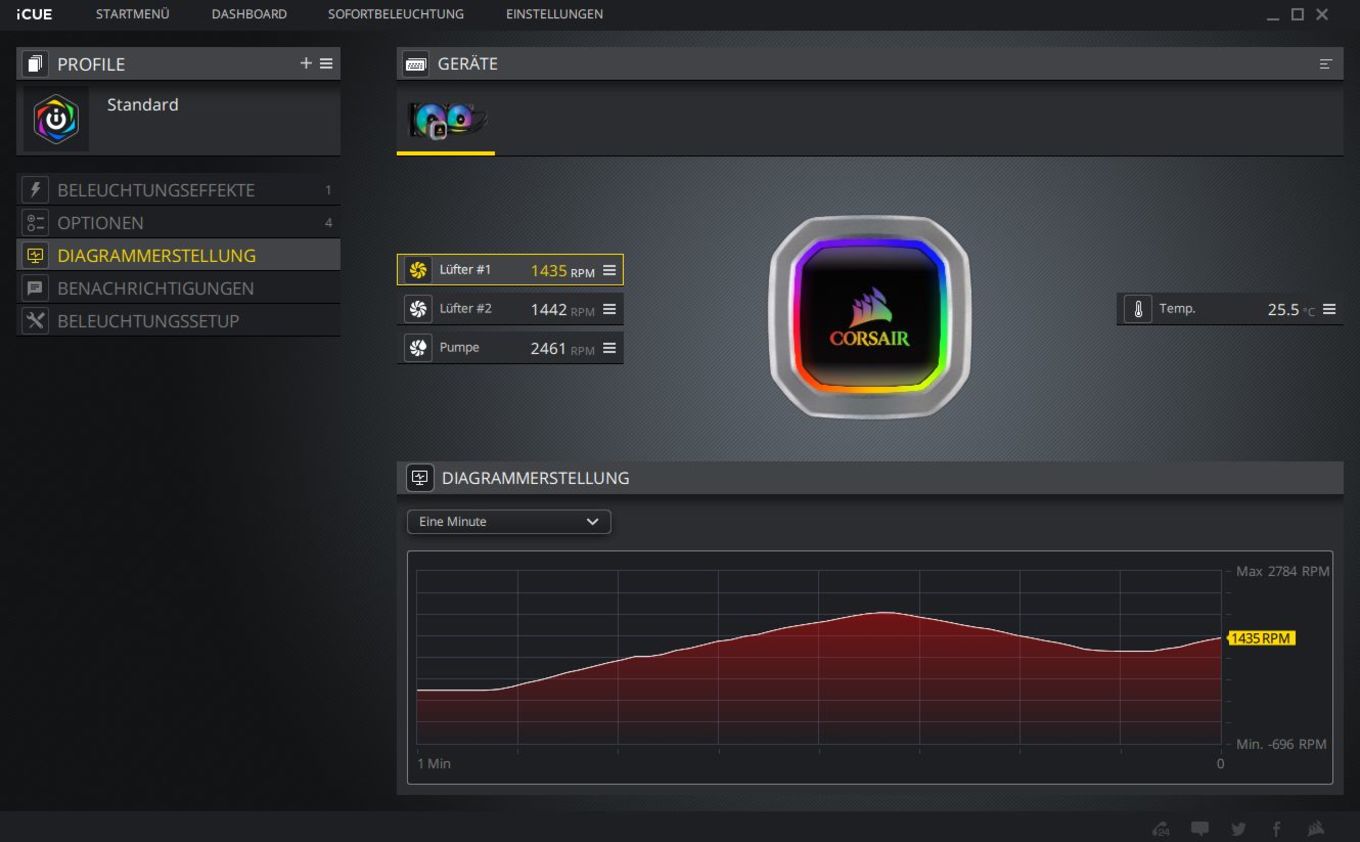Open the Facebook link in footer

tap(1277, 829)
